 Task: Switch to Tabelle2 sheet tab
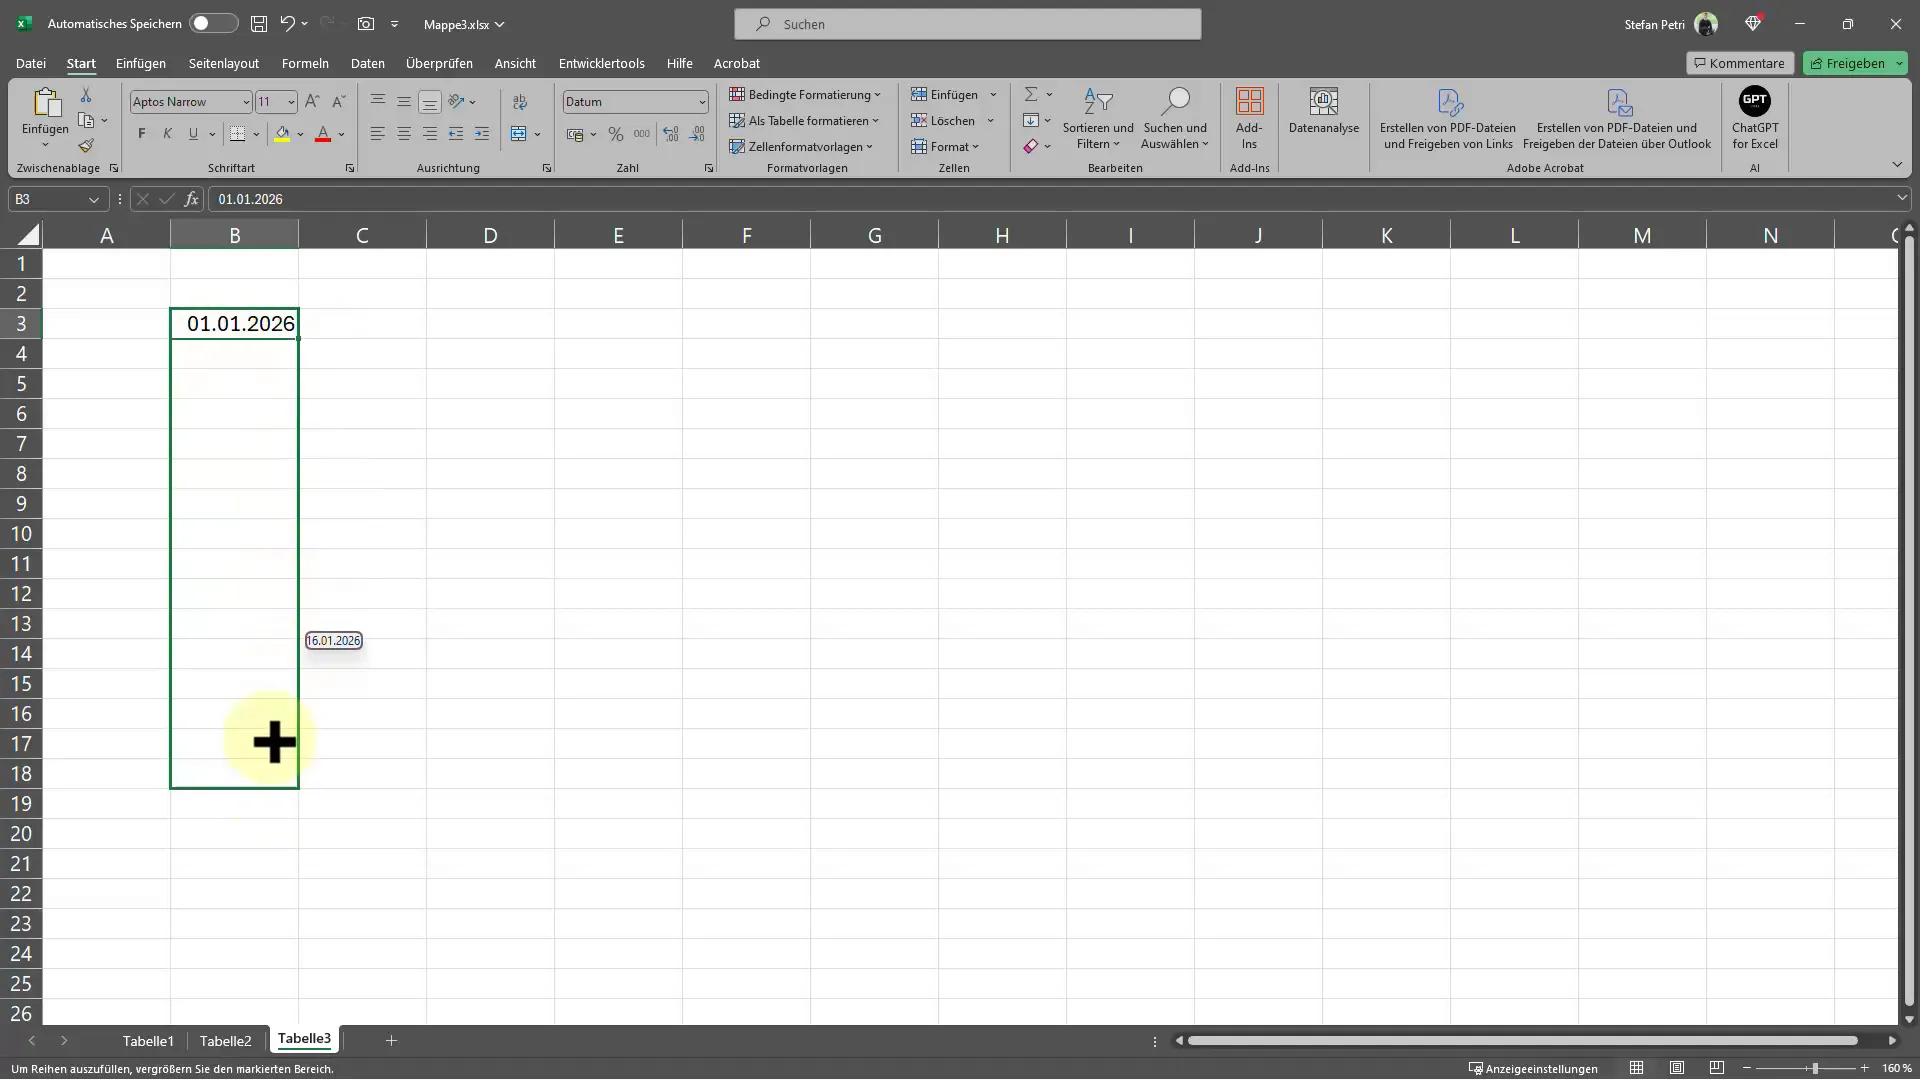pos(224,1040)
